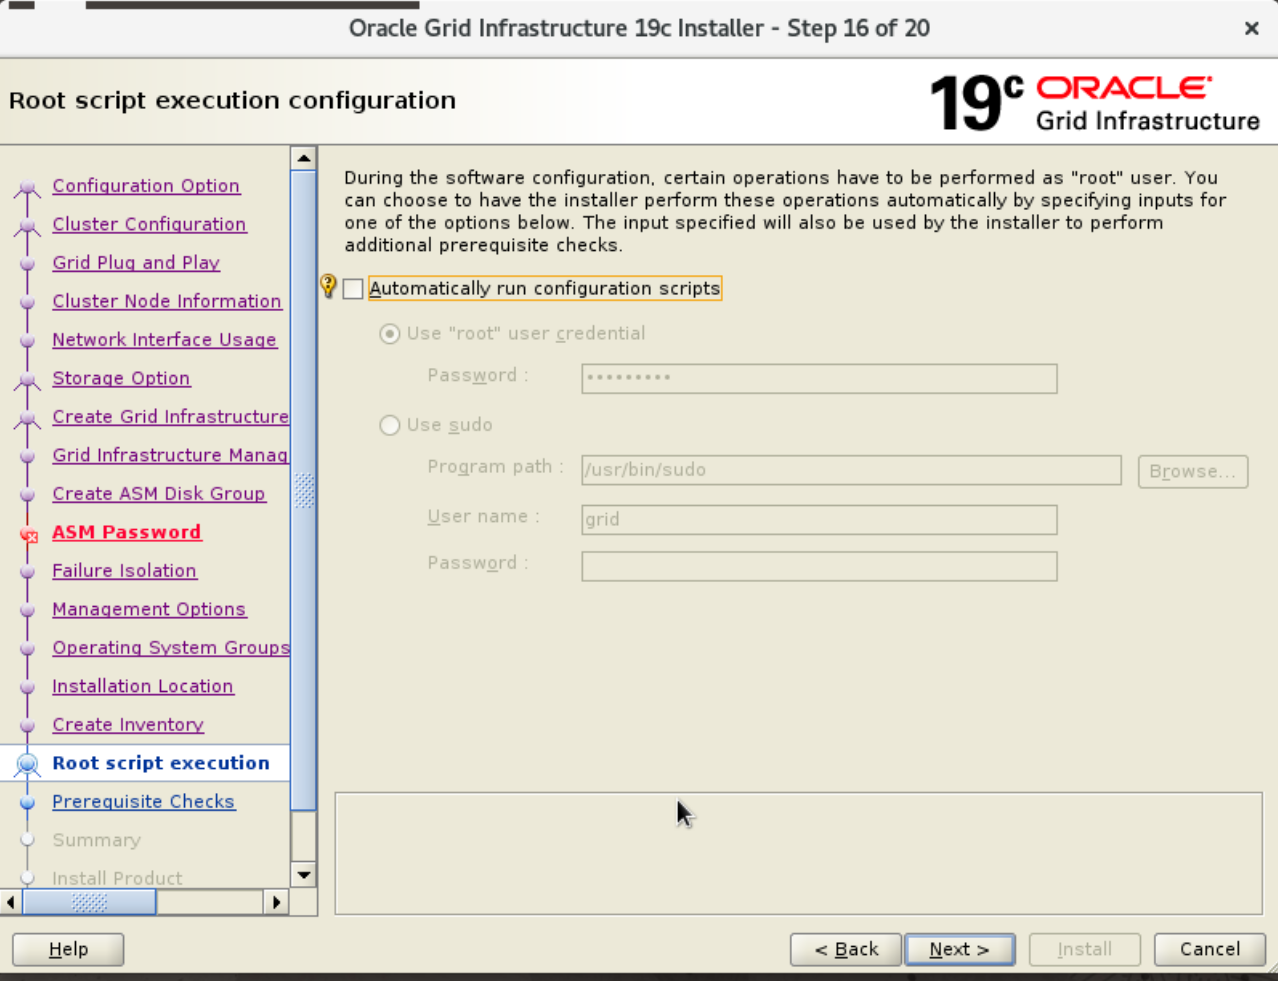Image resolution: width=1278 pixels, height=981 pixels.
Task: Open the ASM Password step
Action: pyautogui.click(x=127, y=532)
